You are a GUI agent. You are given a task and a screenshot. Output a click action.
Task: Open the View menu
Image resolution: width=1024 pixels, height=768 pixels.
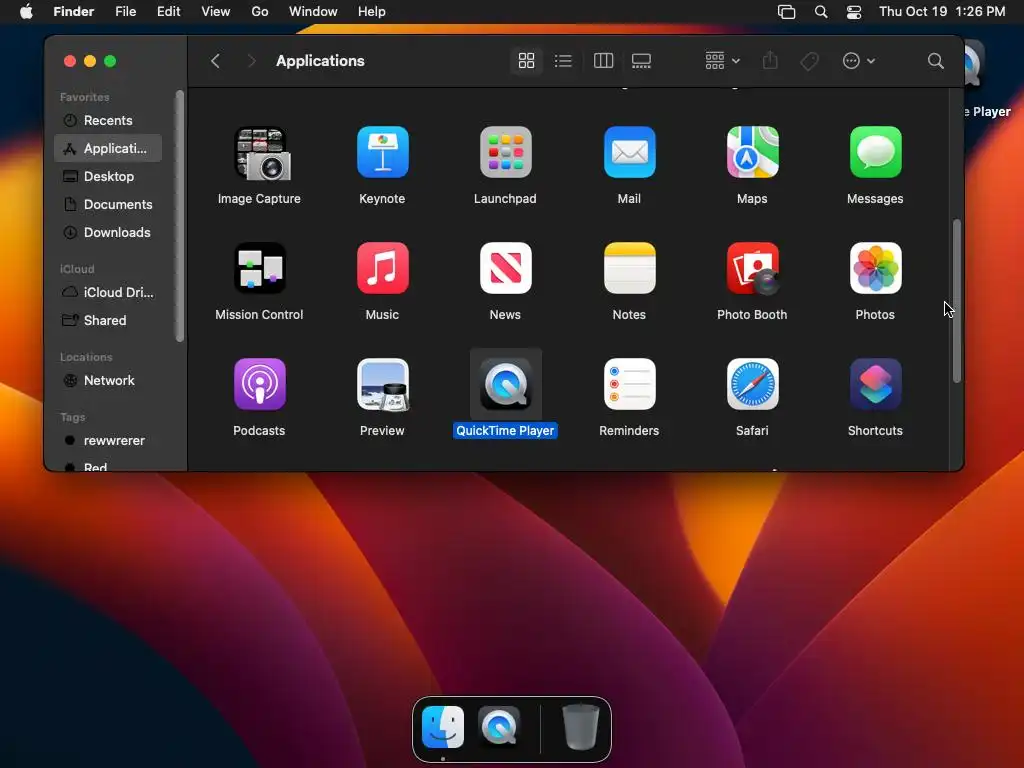[x=216, y=12]
